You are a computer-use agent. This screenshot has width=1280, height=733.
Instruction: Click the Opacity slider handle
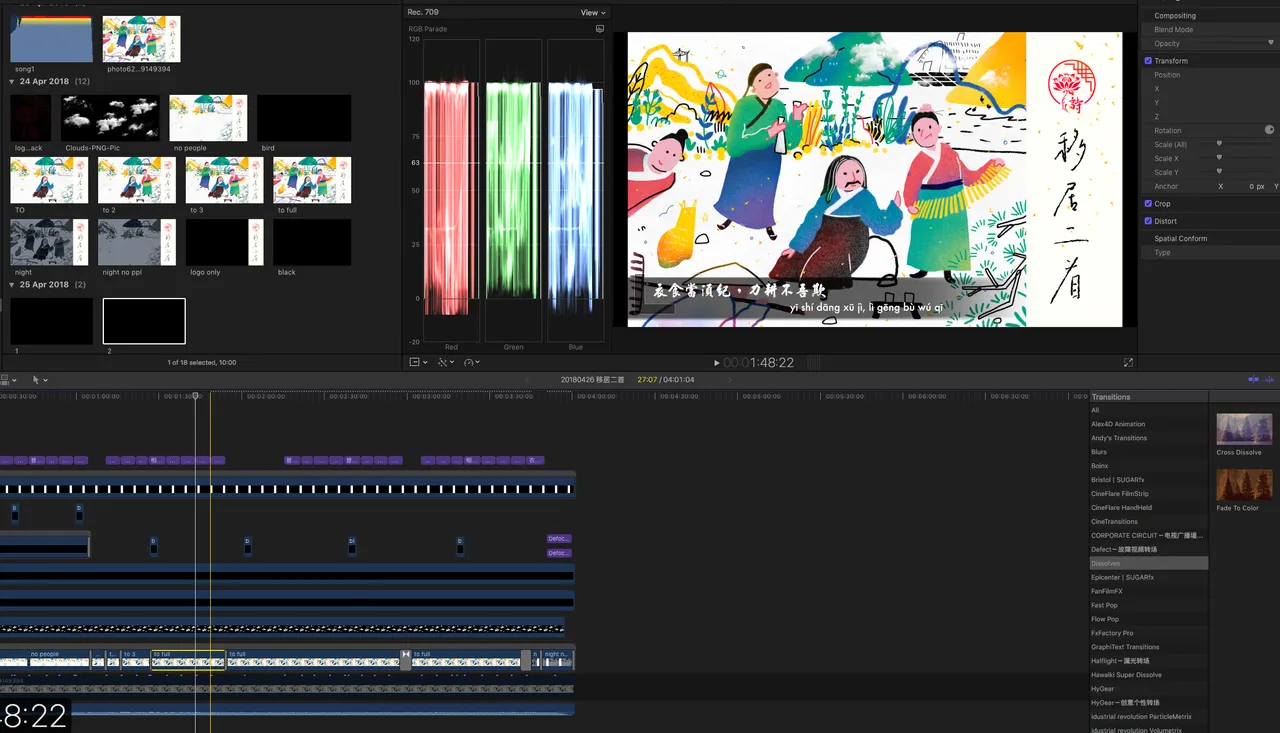click(x=1271, y=43)
